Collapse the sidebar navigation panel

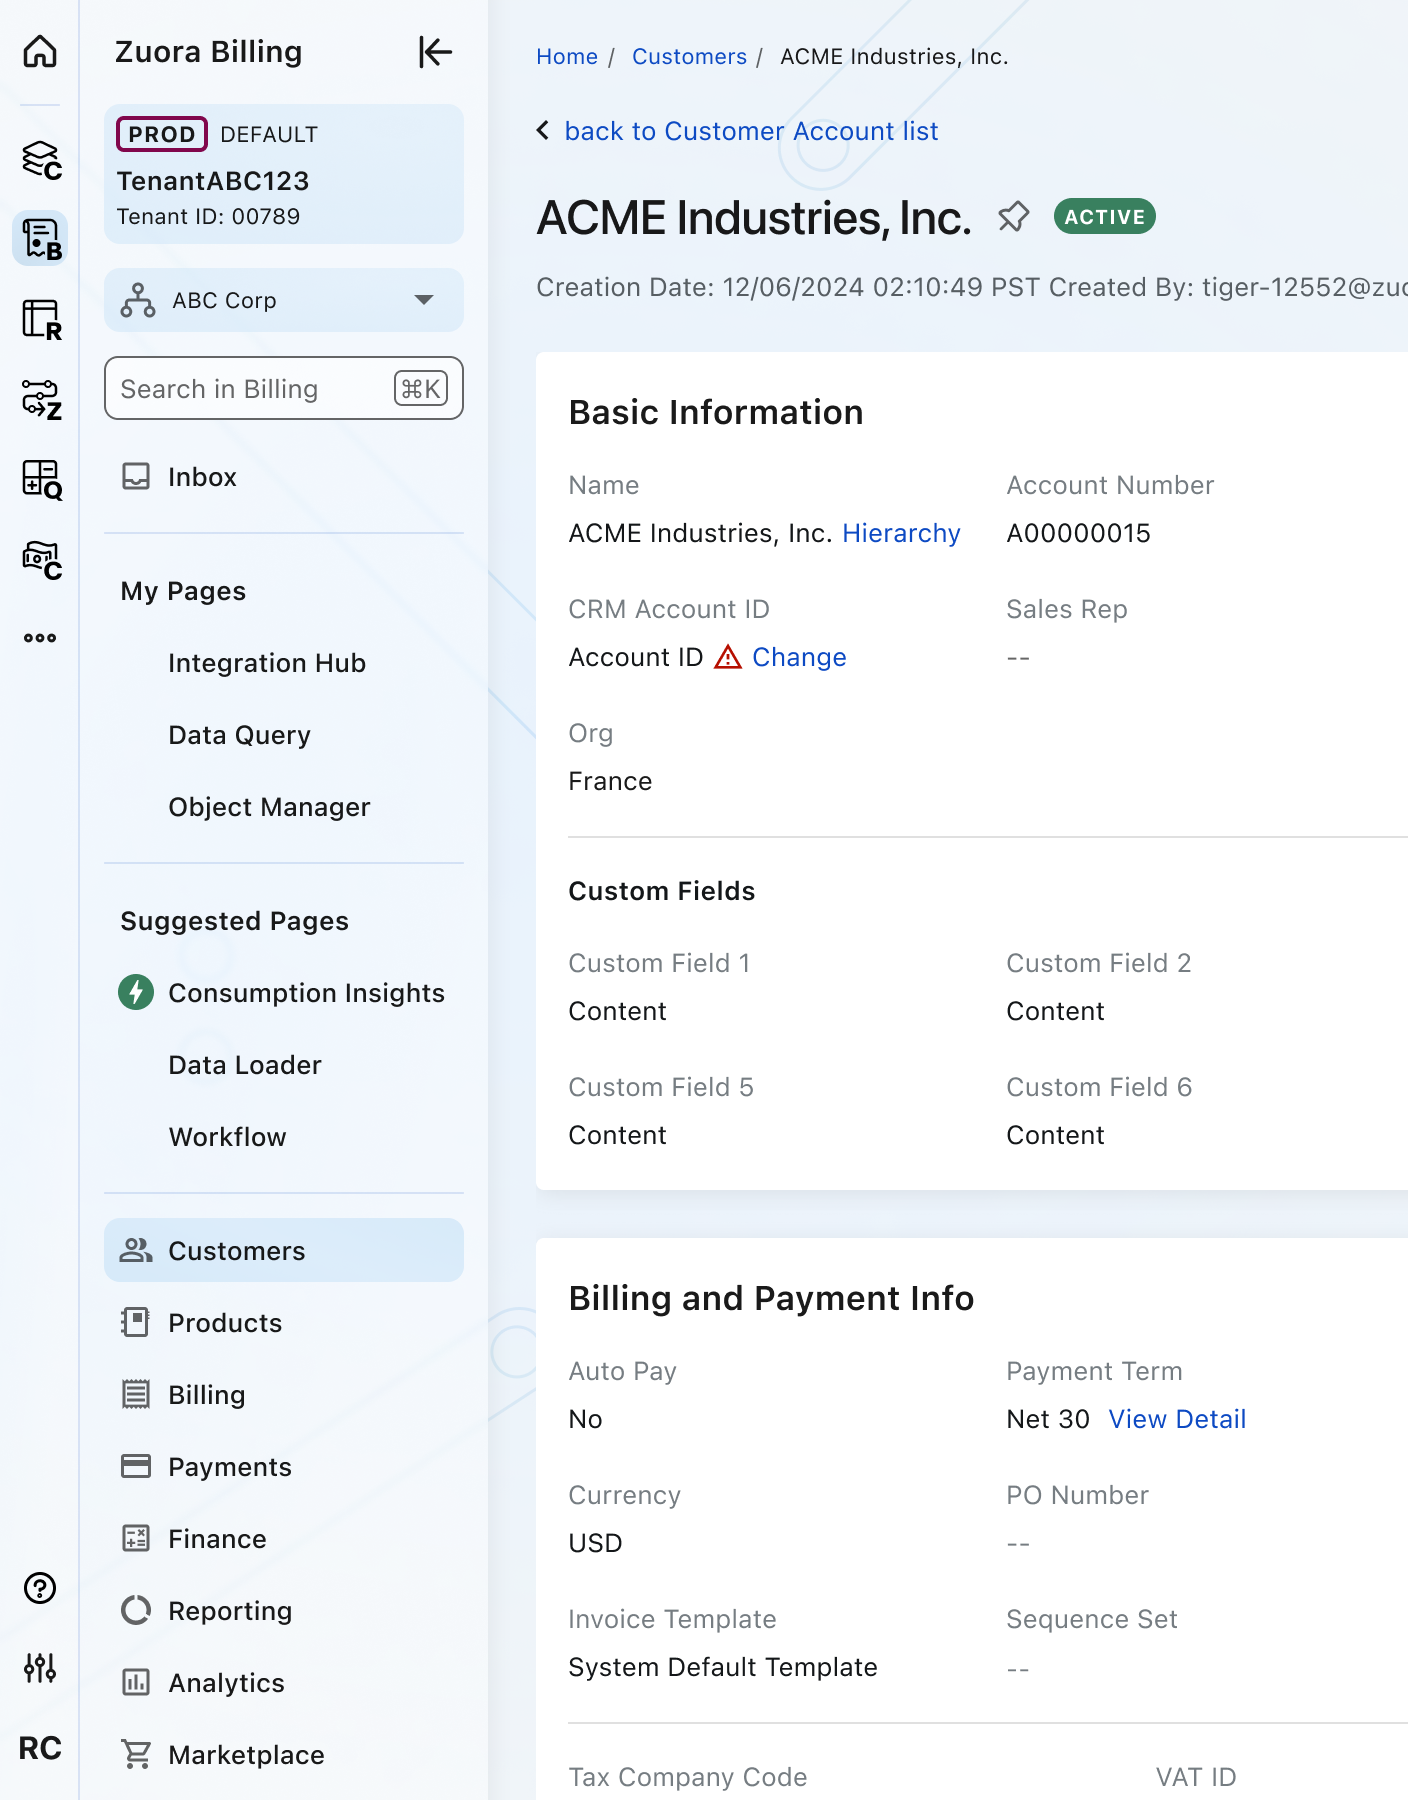(x=435, y=52)
